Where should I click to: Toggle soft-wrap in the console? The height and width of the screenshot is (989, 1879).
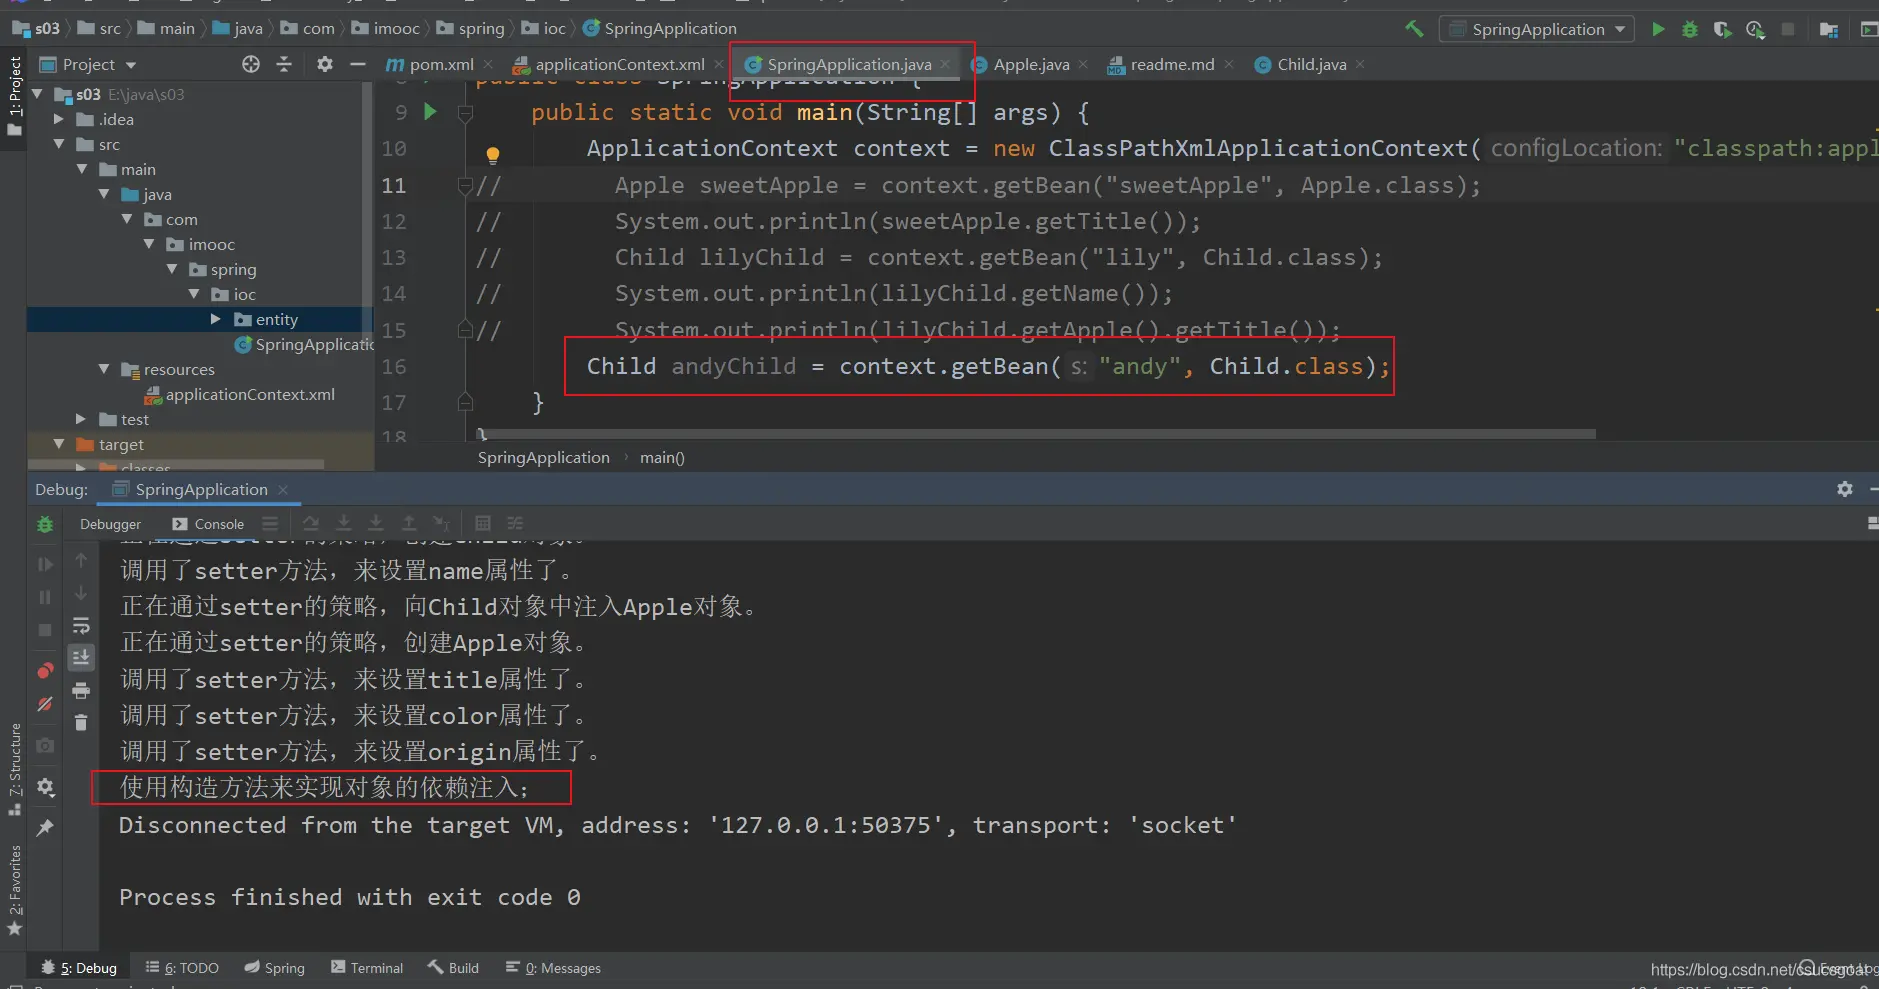pyautogui.click(x=81, y=626)
